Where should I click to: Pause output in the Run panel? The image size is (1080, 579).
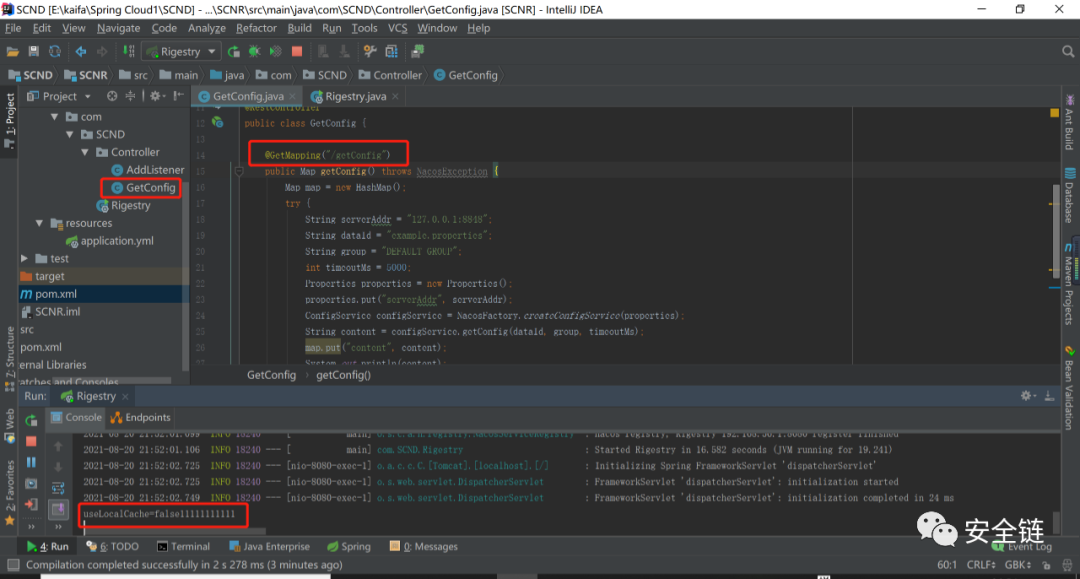click(31, 463)
